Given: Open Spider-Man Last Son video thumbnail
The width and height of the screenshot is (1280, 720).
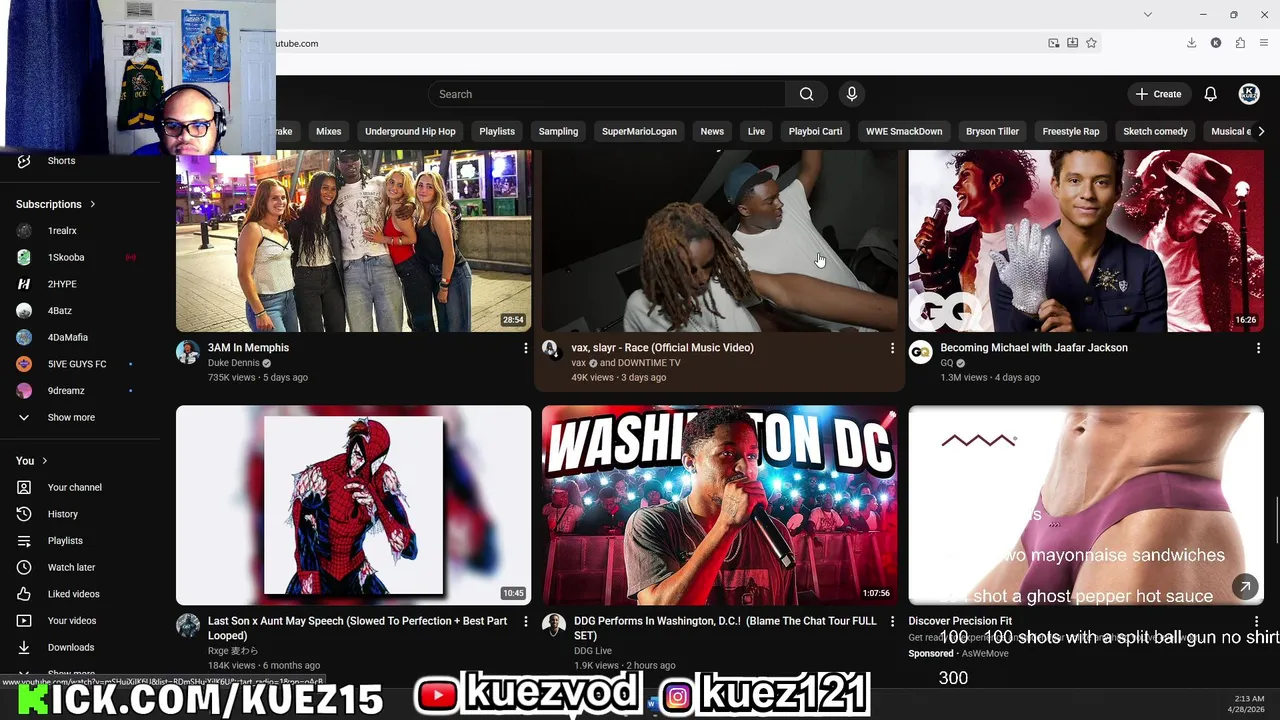Looking at the screenshot, I should tap(354, 505).
